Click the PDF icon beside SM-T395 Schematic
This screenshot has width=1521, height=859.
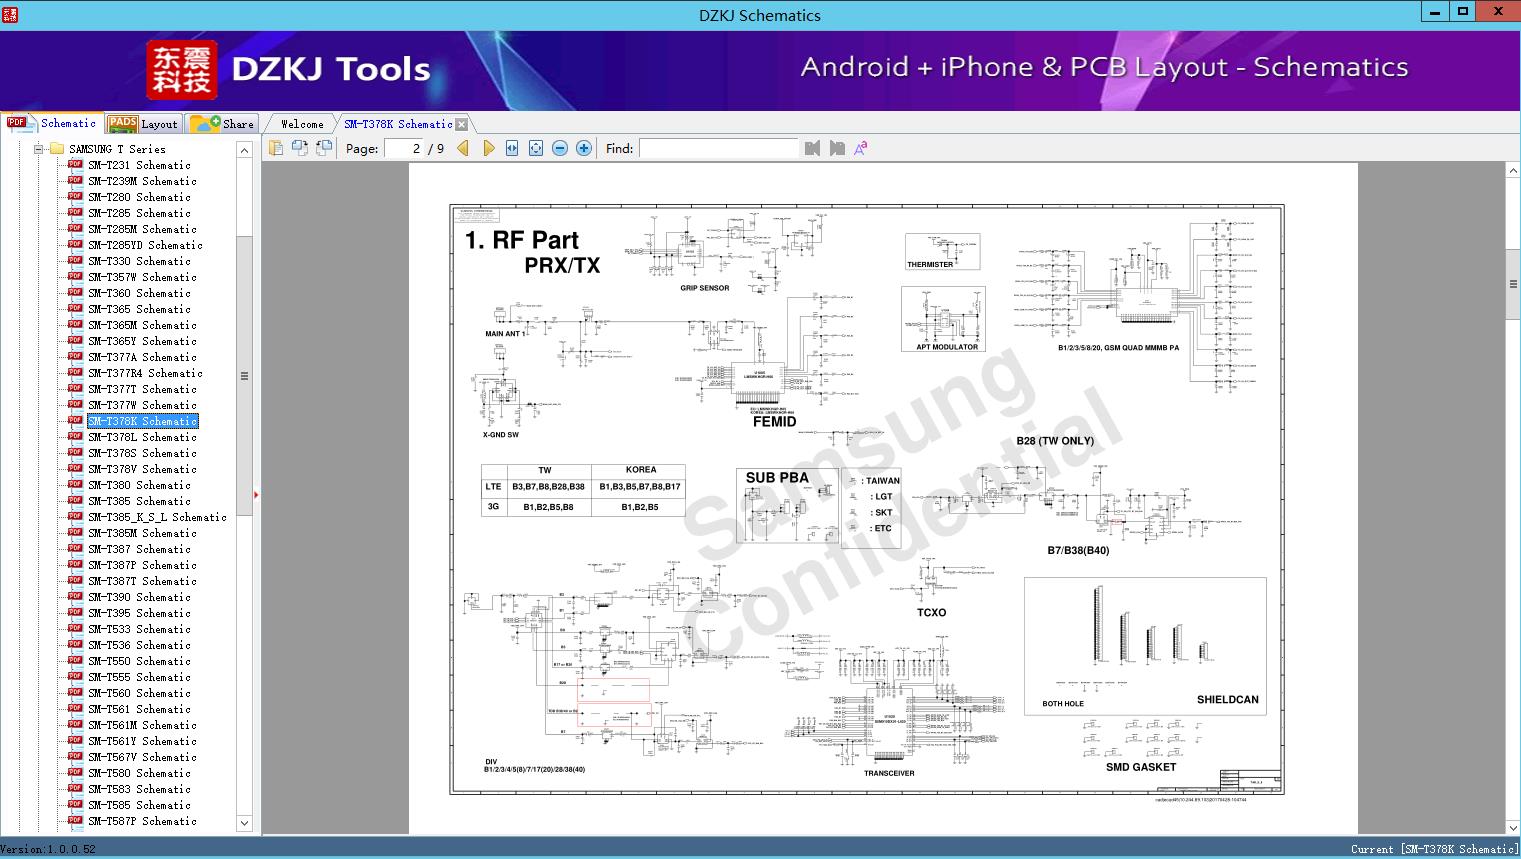[75, 612]
